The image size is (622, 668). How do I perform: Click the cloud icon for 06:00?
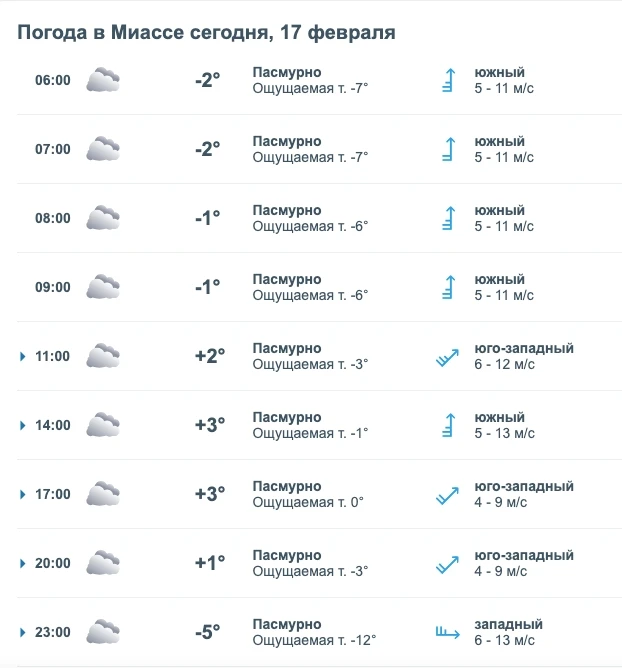pos(103,80)
